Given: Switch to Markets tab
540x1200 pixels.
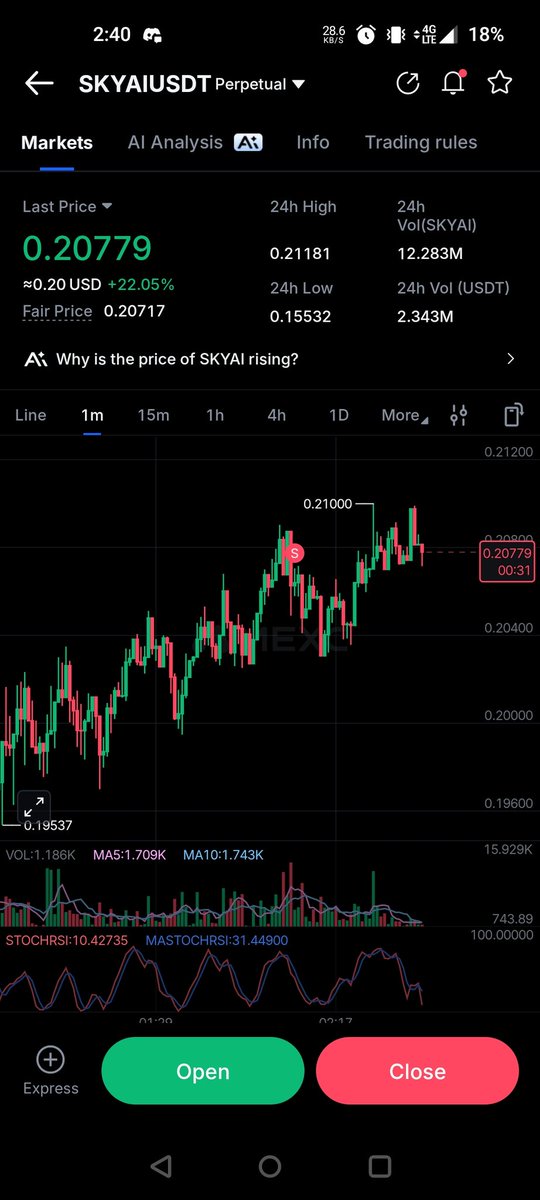Looking at the screenshot, I should (57, 142).
